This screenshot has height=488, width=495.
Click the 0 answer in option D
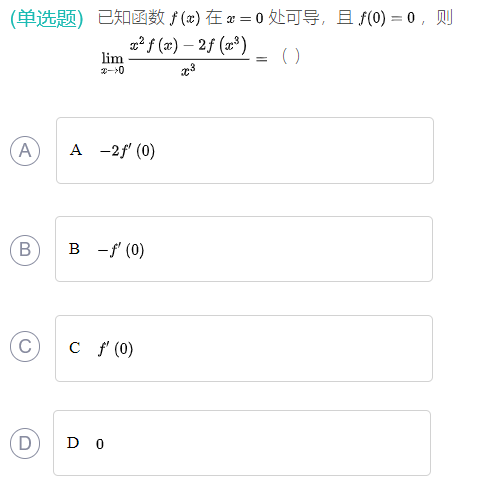(100, 444)
